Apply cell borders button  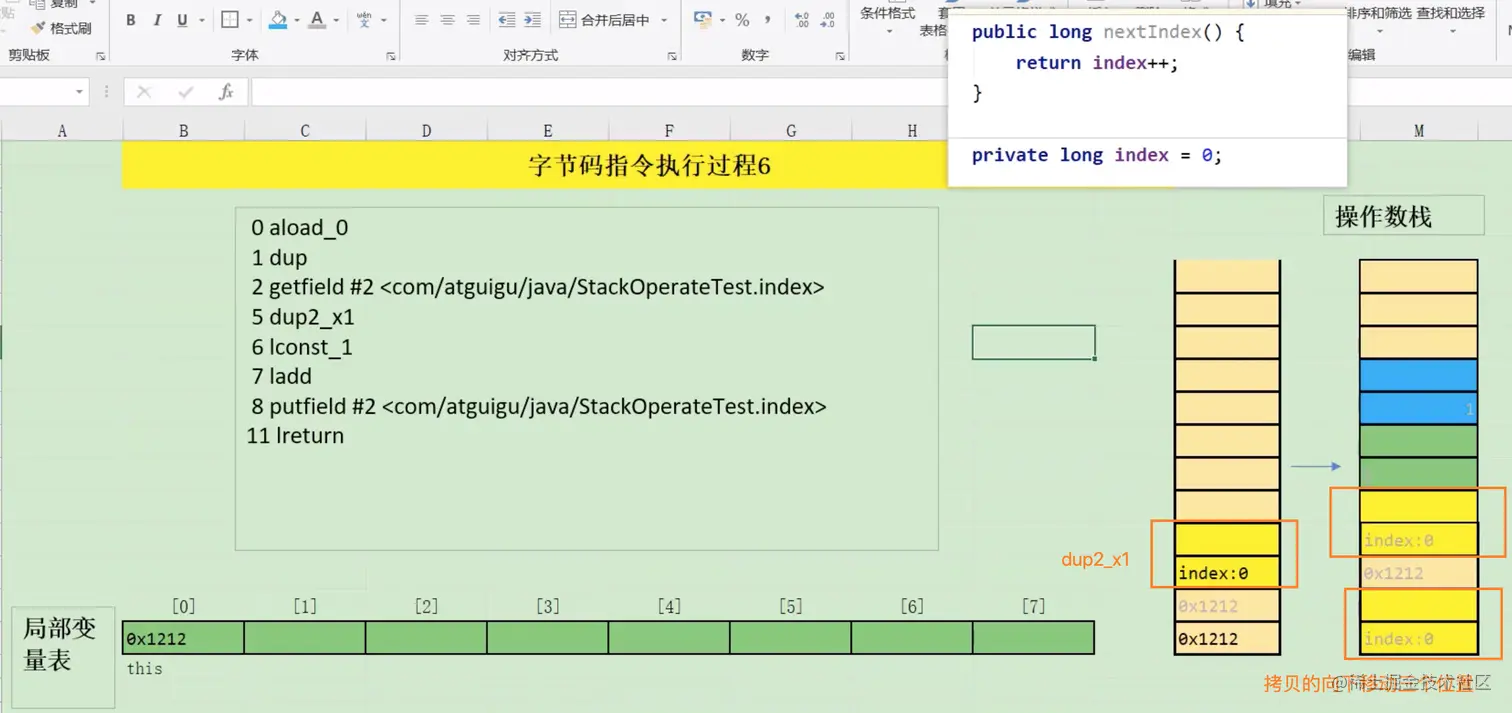(230, 20)
